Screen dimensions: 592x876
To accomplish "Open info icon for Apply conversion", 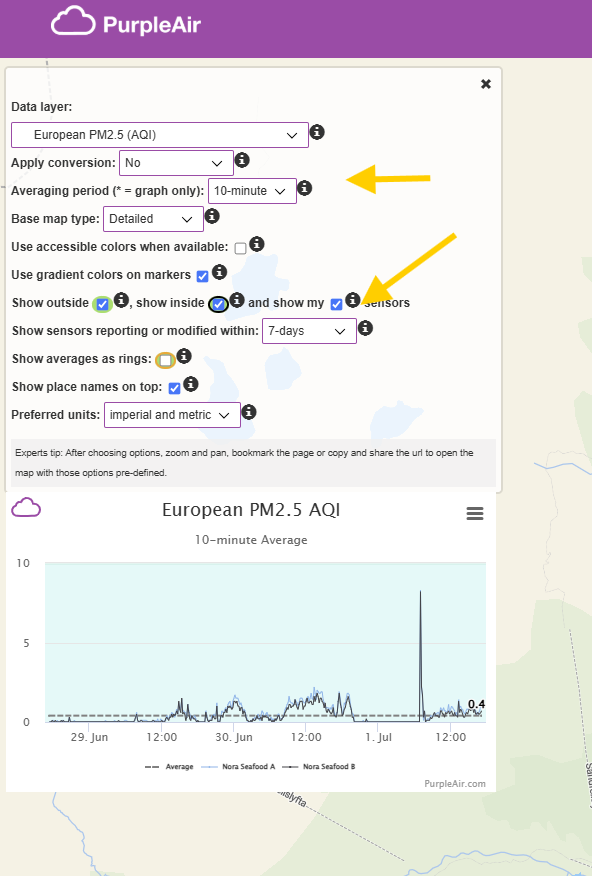I will [242, 160].
